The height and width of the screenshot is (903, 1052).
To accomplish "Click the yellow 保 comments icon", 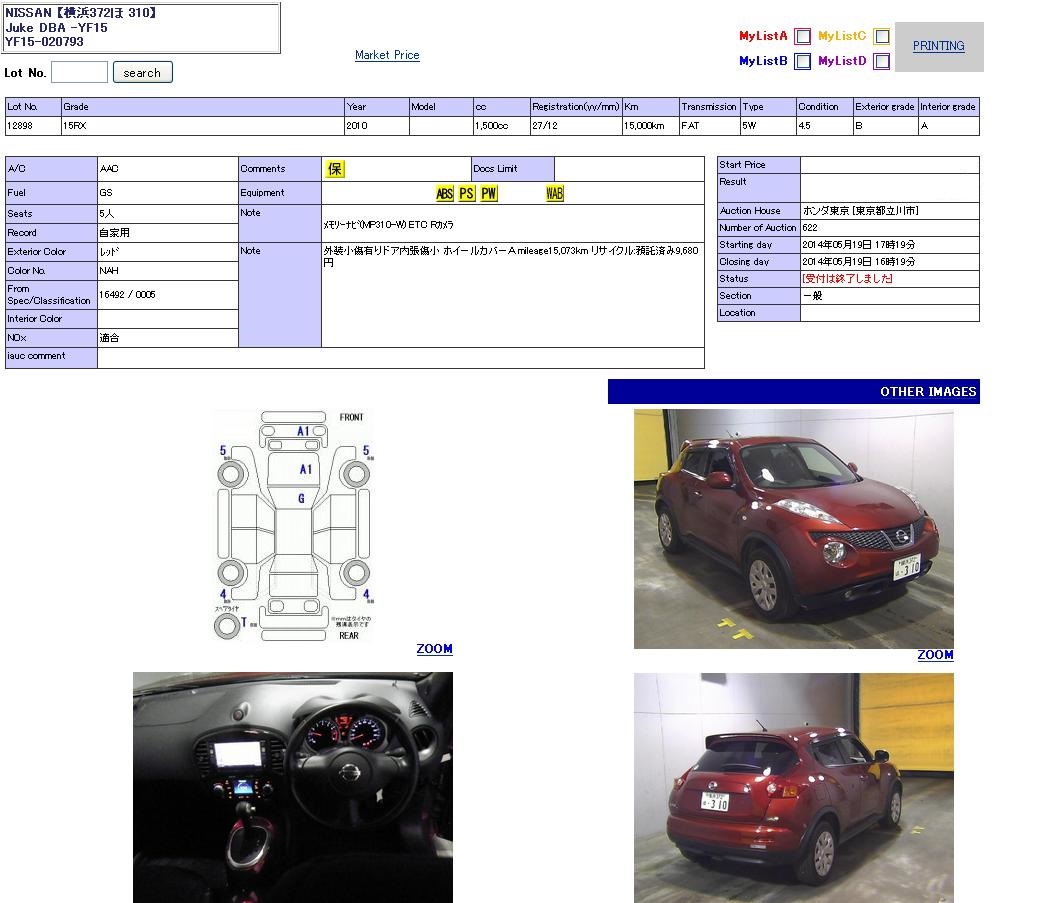I will tap(335, 169).
